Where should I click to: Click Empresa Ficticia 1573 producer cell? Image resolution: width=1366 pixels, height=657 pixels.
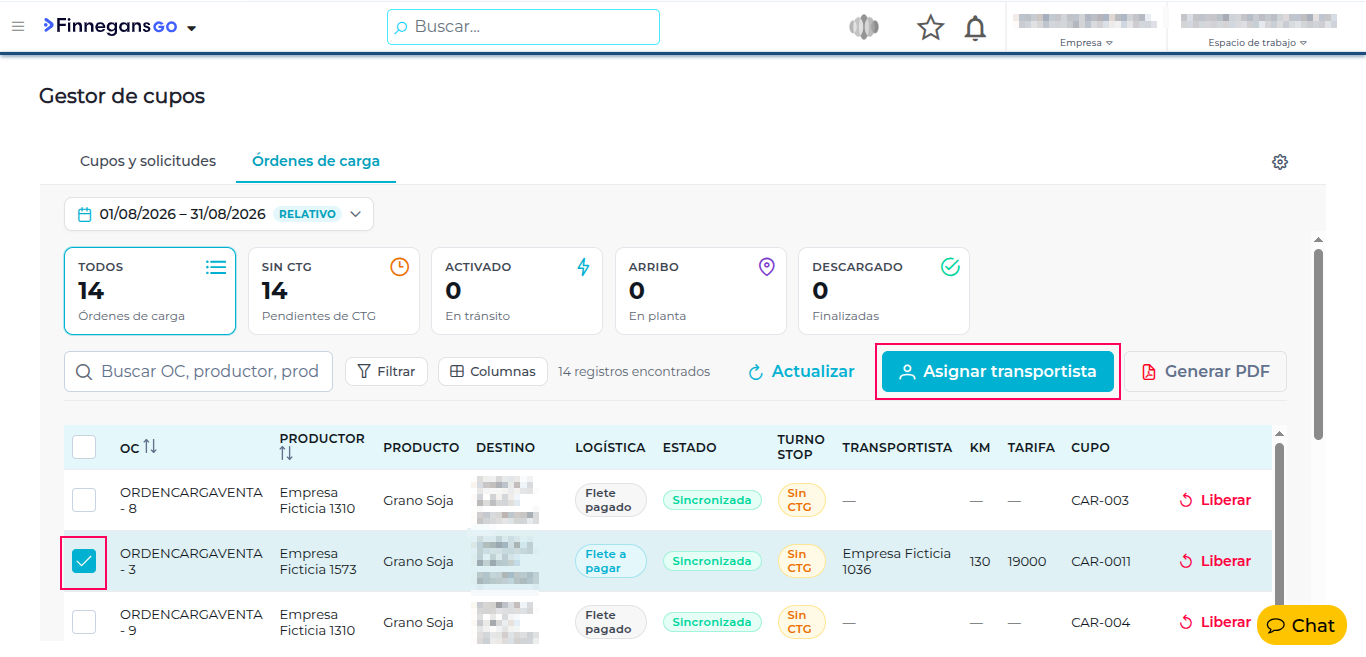click(x=318, y=561)
